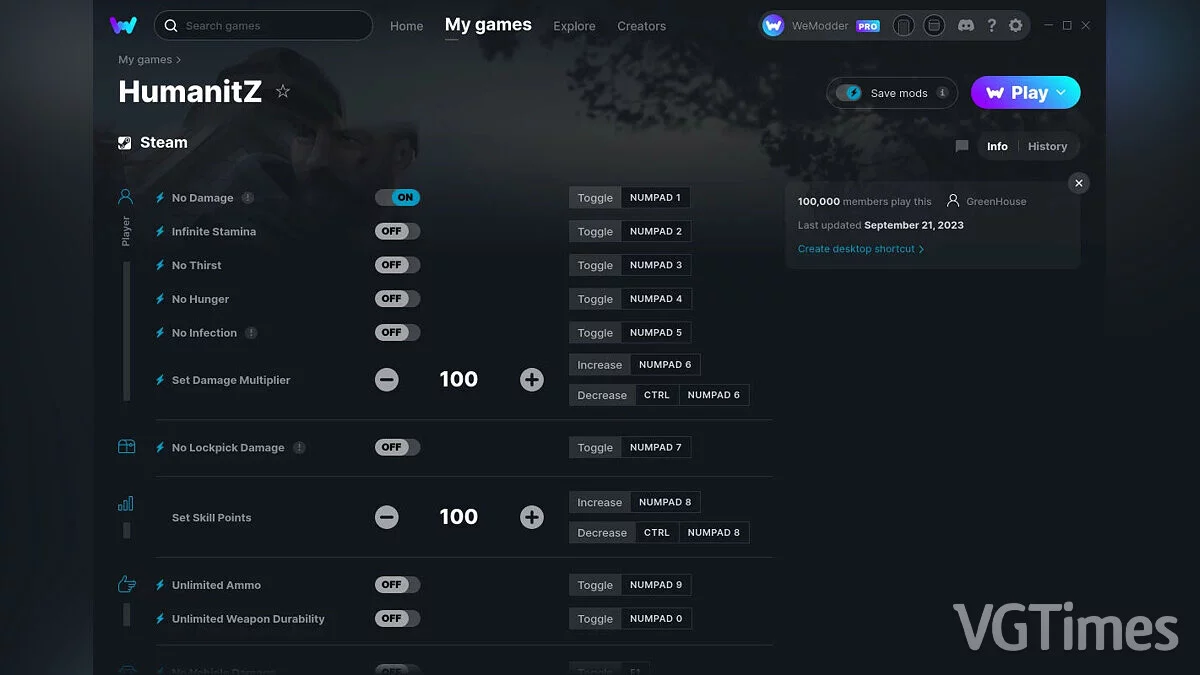Screen dimensions: 1200x675
Task: Click Create desktop shortcut link
Action: pyautogui.click(x=861, y=249)
